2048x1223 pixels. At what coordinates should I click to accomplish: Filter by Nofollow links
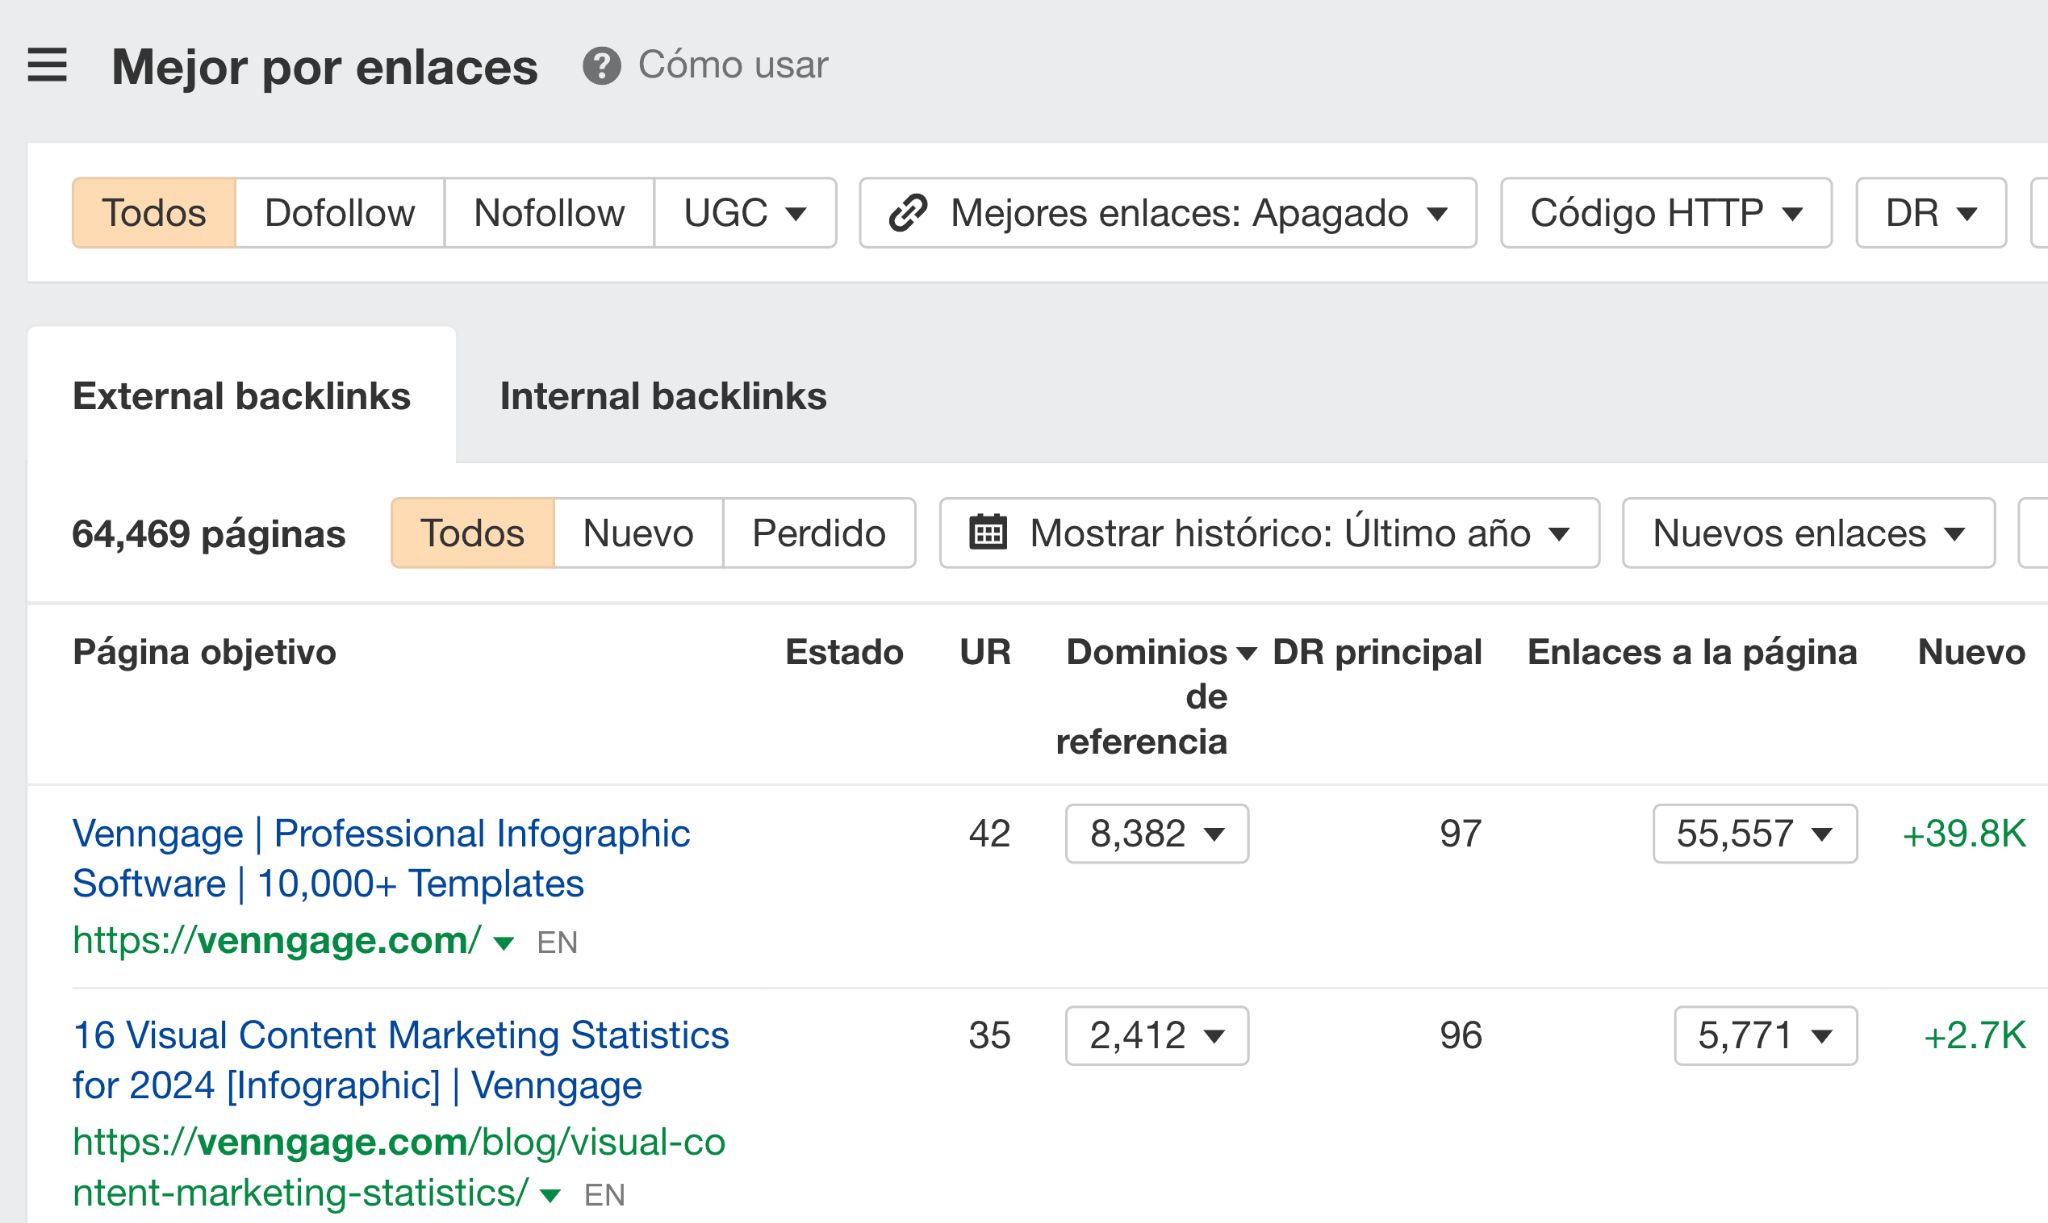point(549,212)
